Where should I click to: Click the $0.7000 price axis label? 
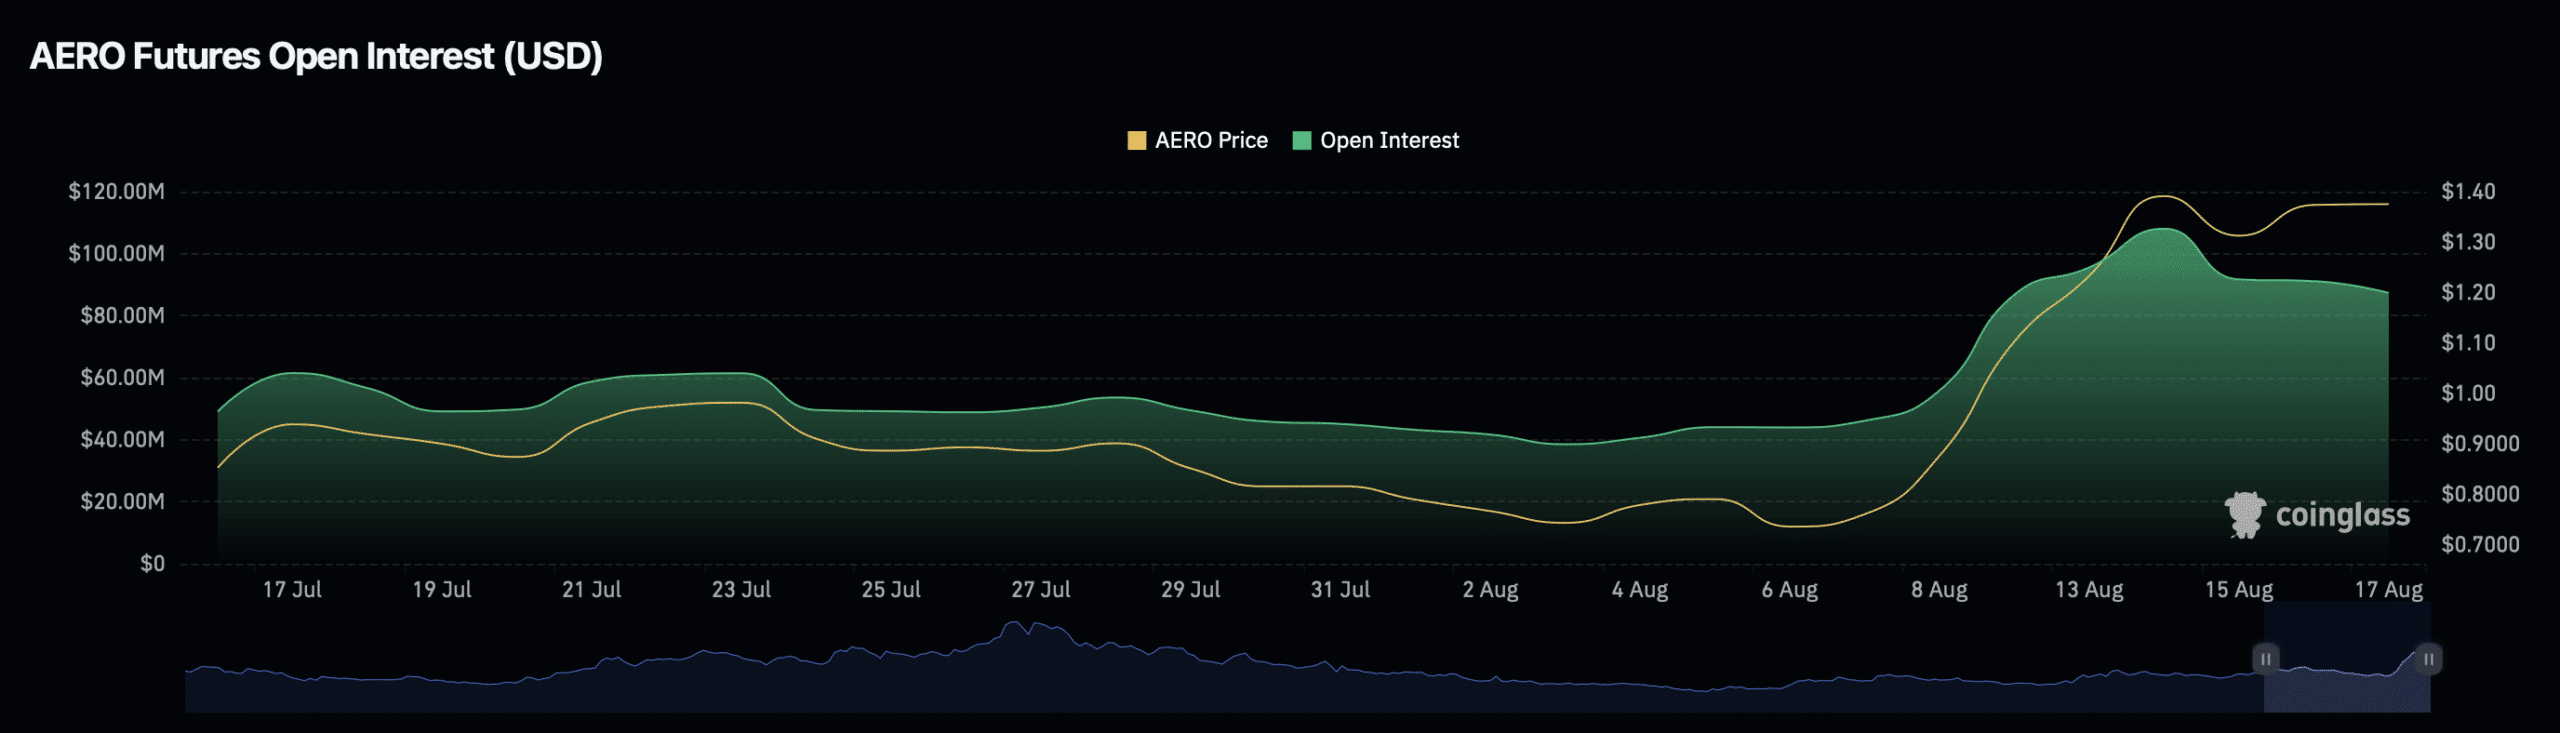(x=2480, y=544)
